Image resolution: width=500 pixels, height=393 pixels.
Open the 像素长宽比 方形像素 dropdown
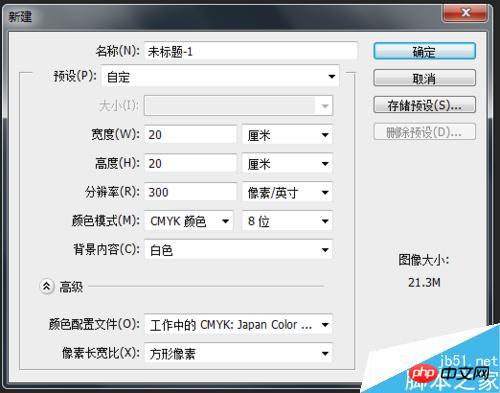[x=238, y=353]
